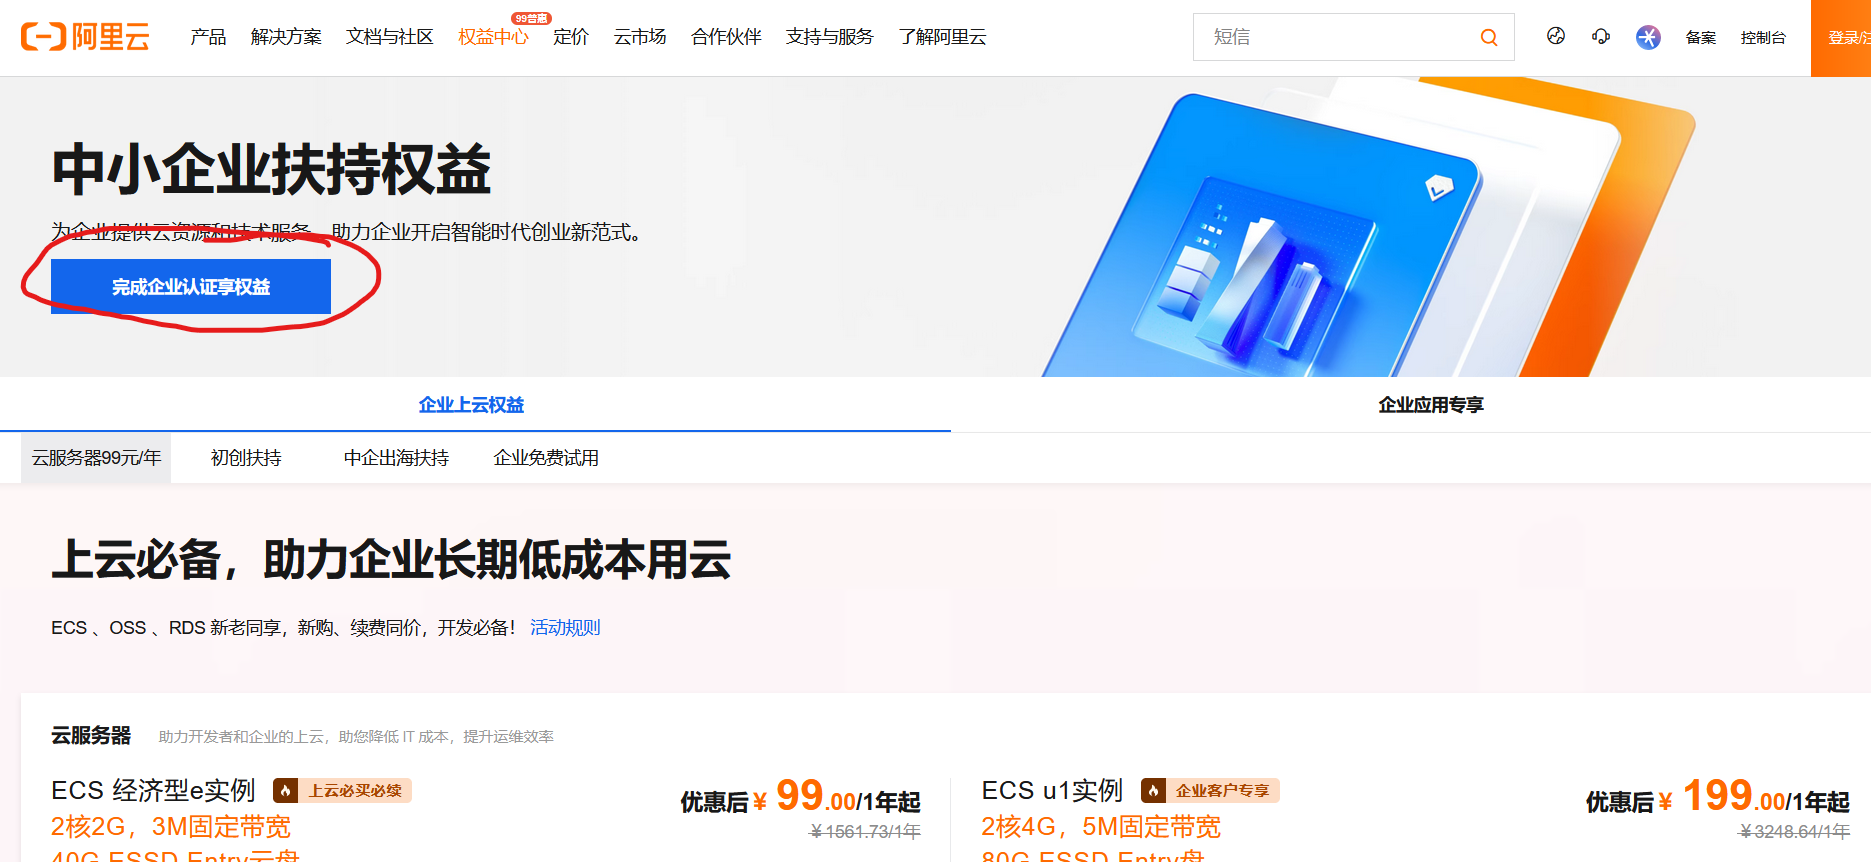Go to 权益中心 in the navigation
This screenshot has height=862, width=1871.
pos(493,37)
